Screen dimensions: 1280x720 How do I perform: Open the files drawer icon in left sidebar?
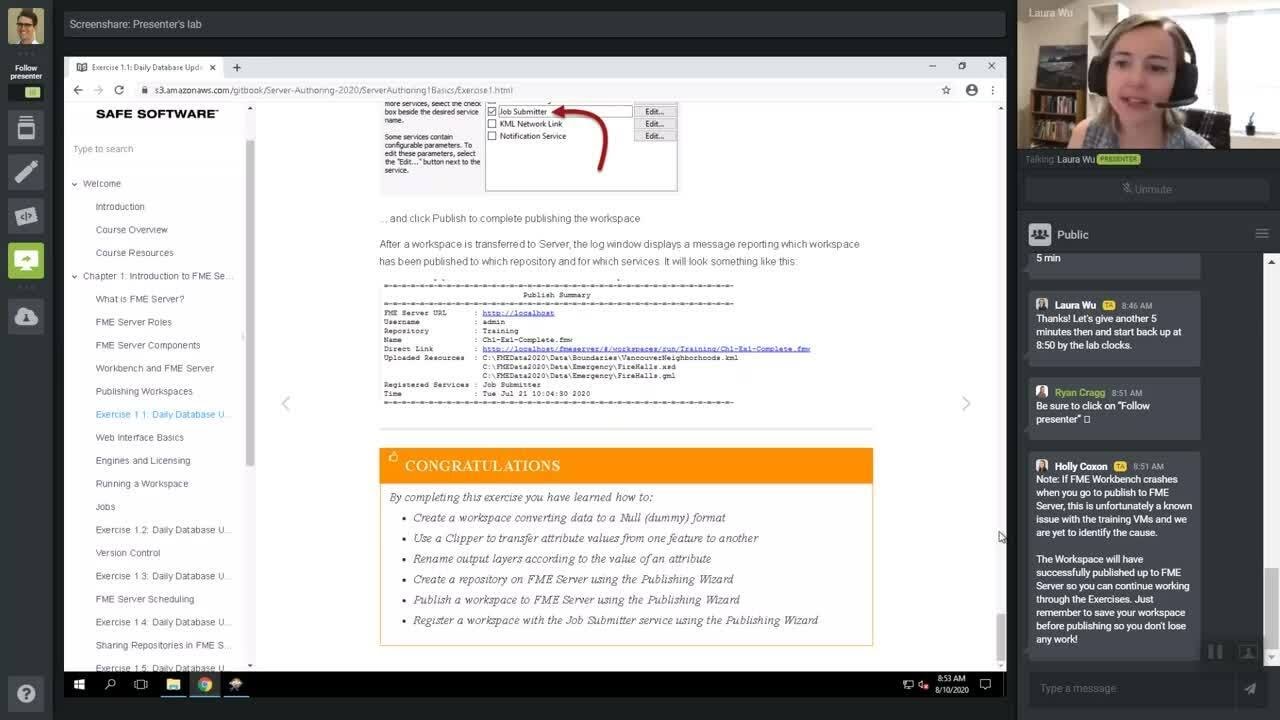point(26,127)
